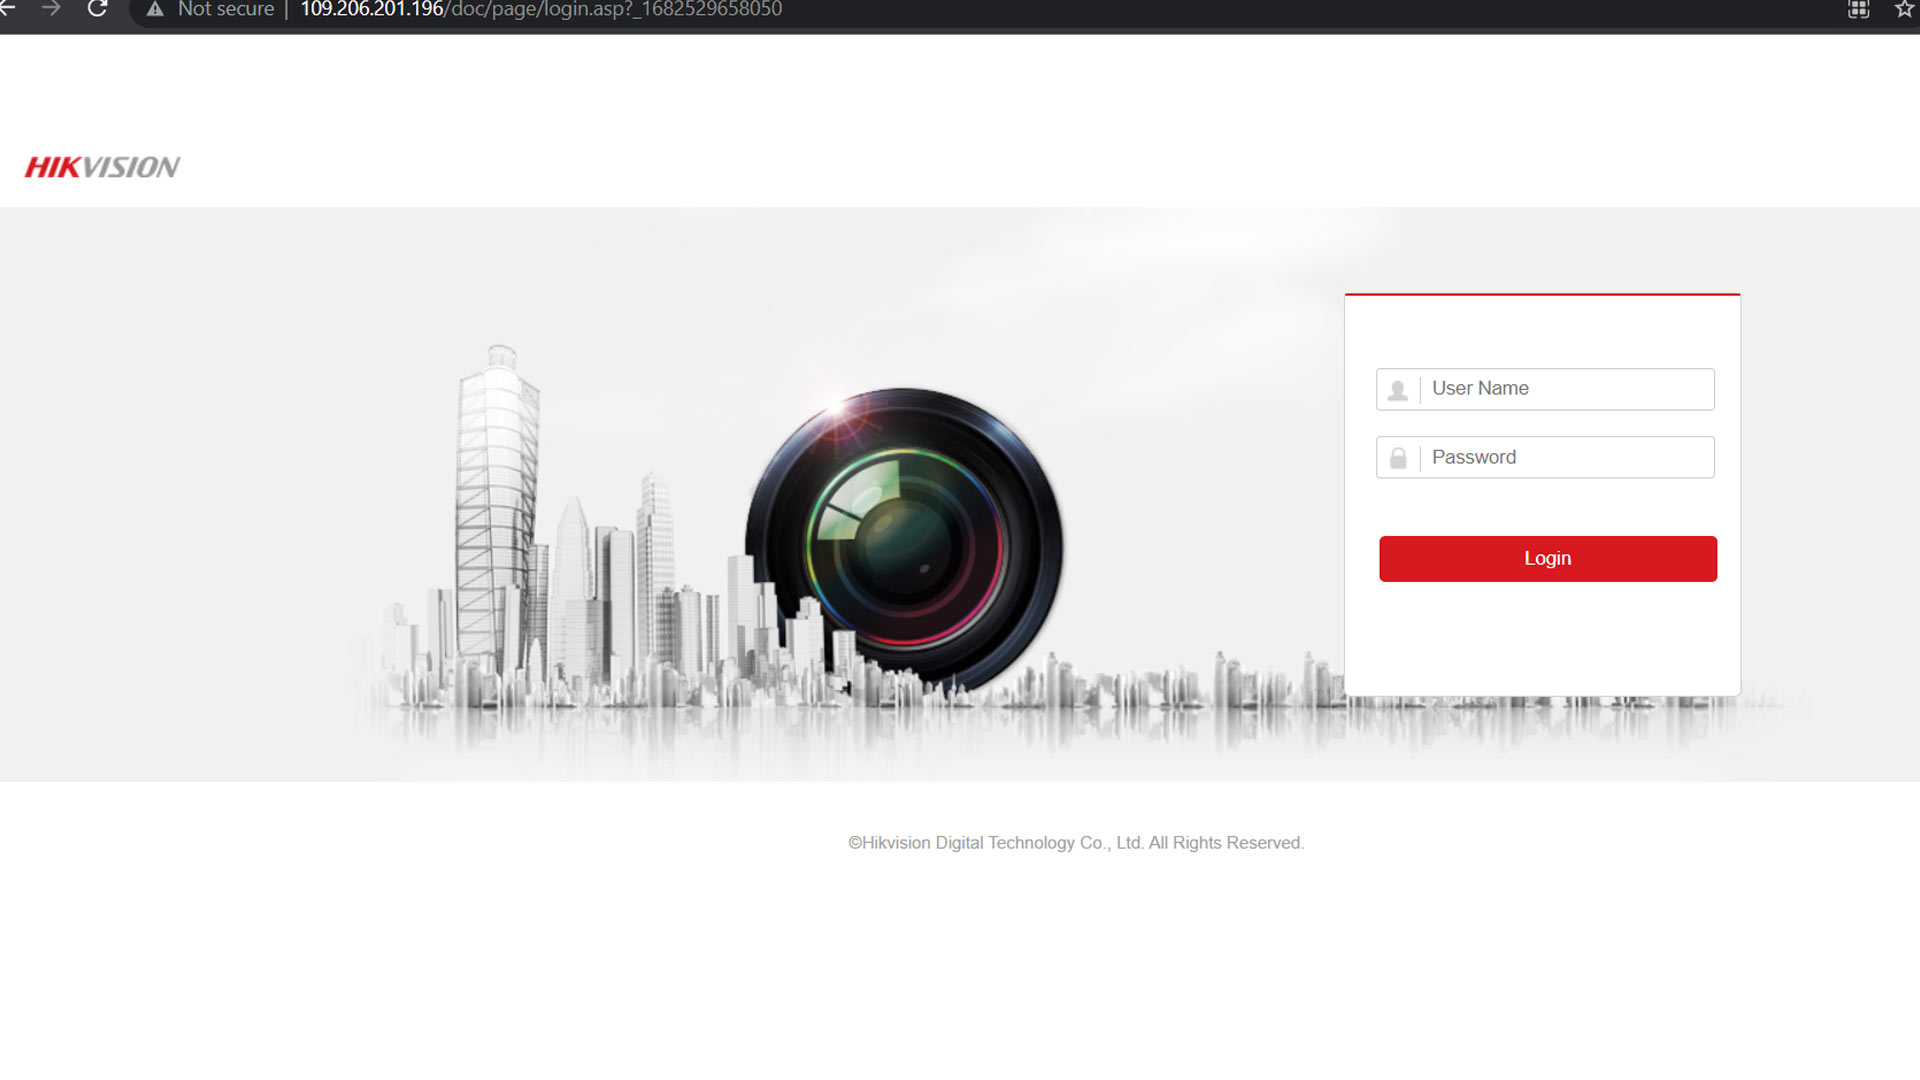Click the red Login button
Screen dimensions: 1920x1080
coord(1548,558)
